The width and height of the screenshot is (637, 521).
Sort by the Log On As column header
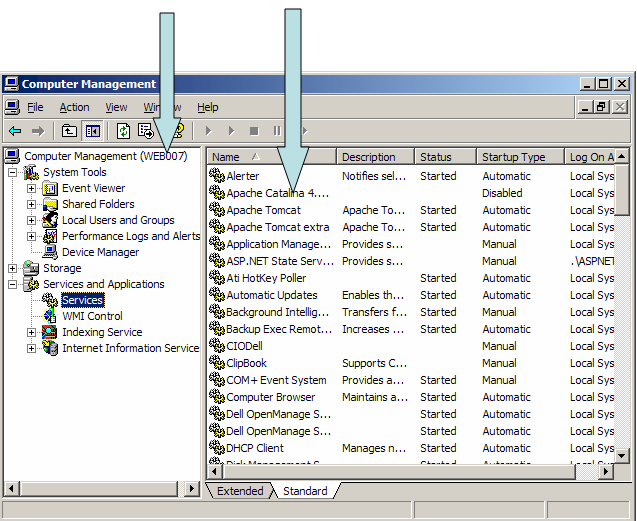pos(590,157)
